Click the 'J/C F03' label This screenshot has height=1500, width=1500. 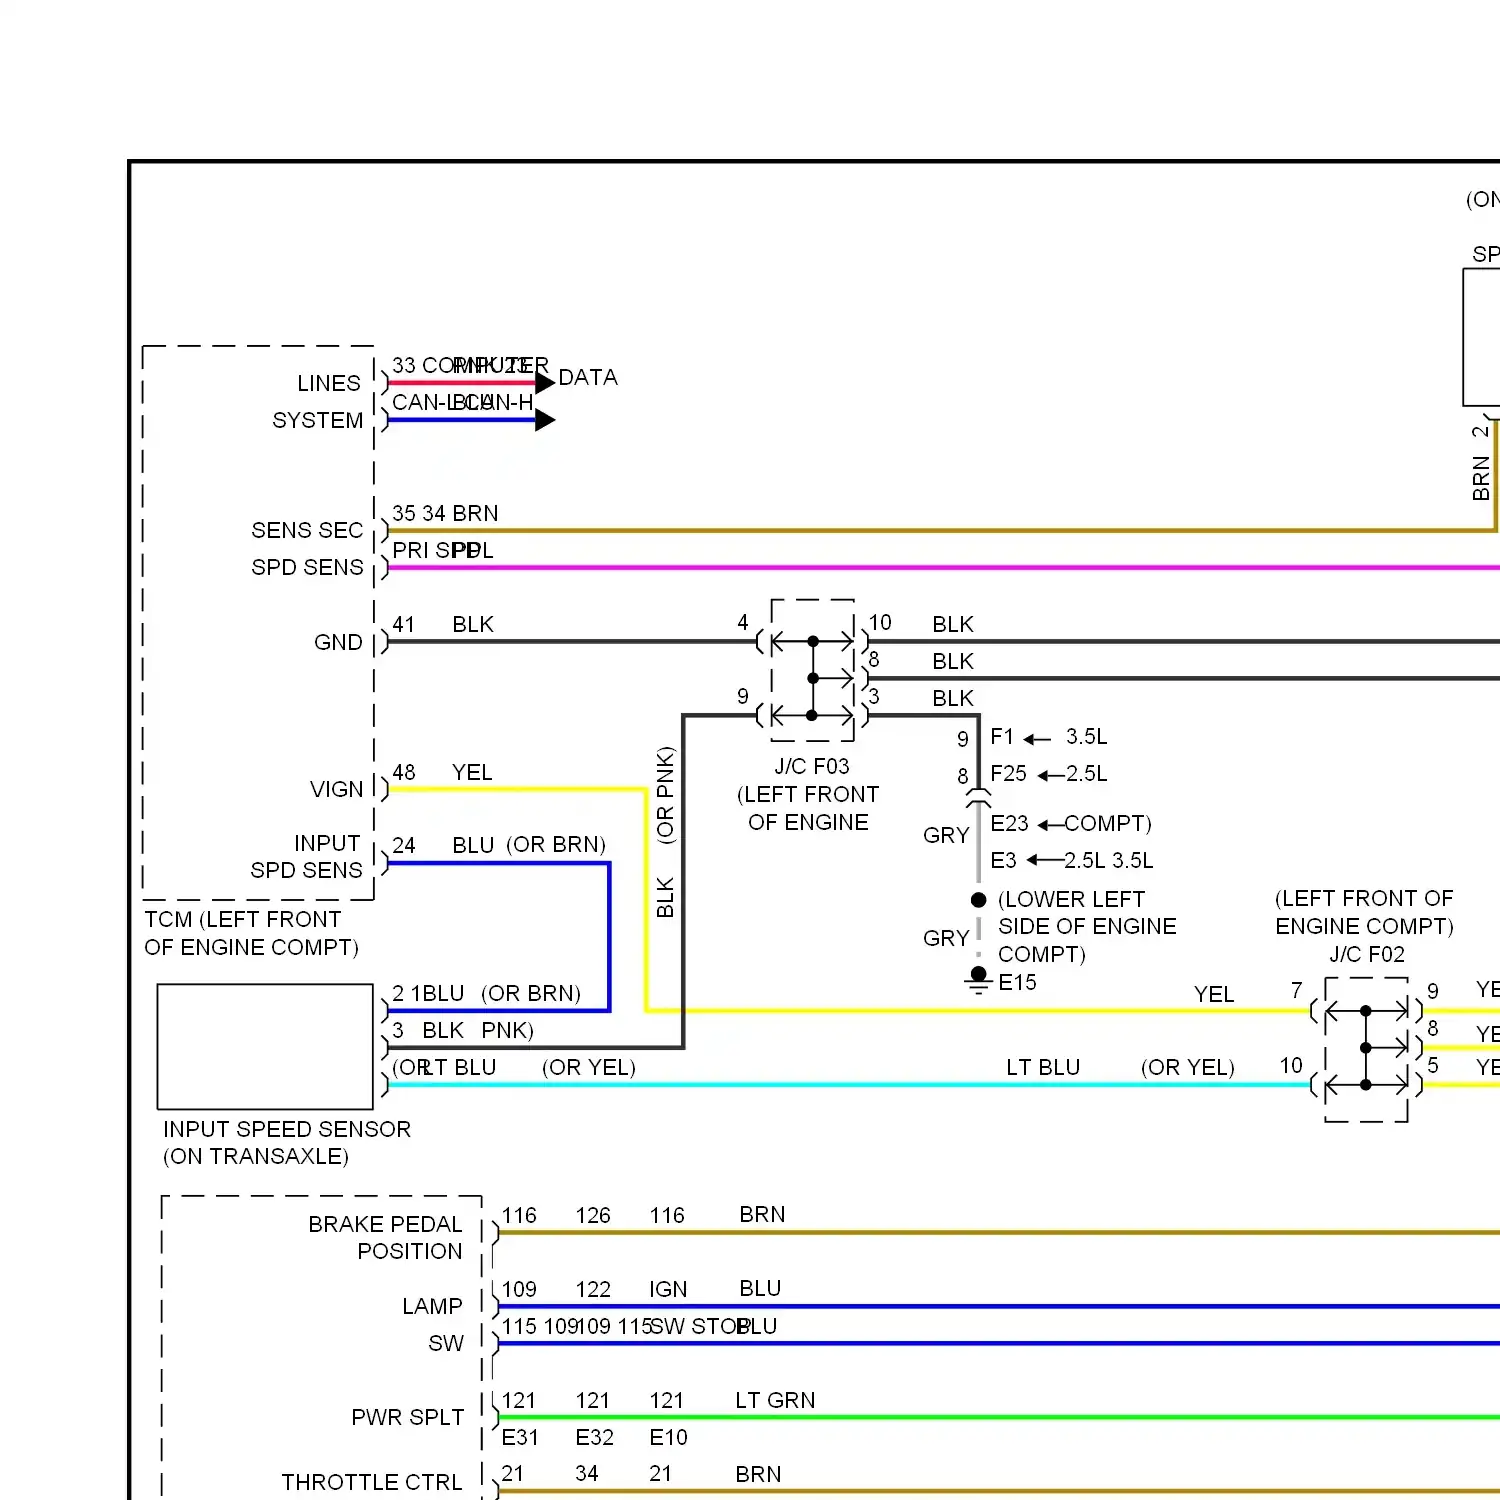tap(812, 766)
